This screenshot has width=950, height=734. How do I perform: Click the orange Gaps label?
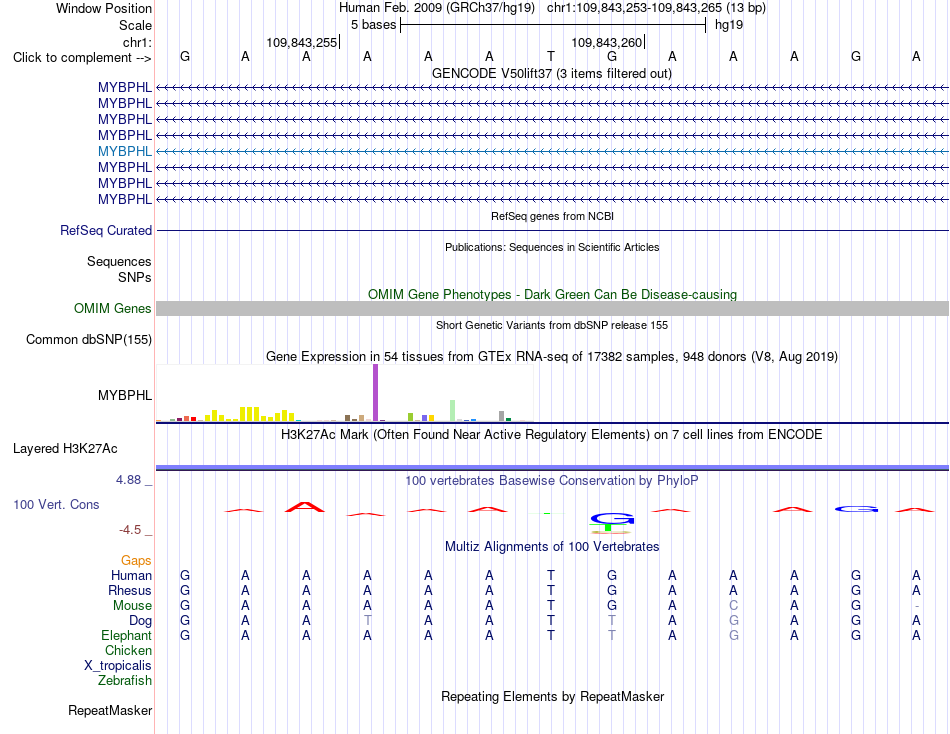pos(136,561)
